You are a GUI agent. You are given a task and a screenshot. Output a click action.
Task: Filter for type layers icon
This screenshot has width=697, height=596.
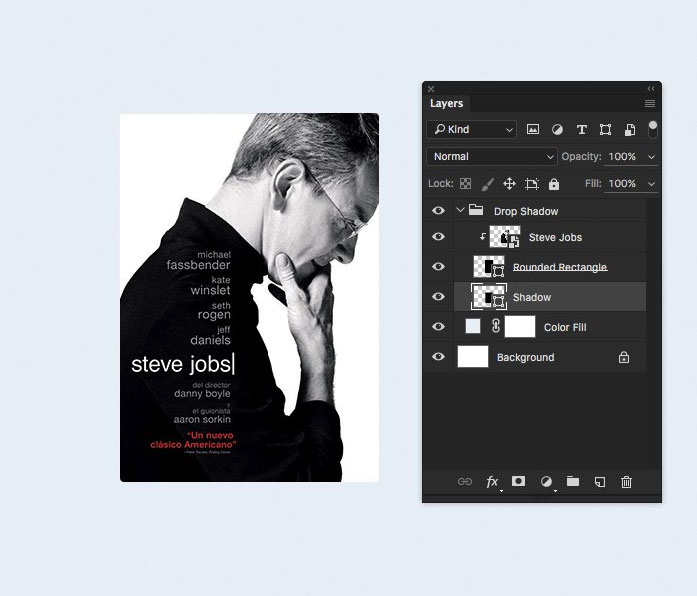[581, 129]
